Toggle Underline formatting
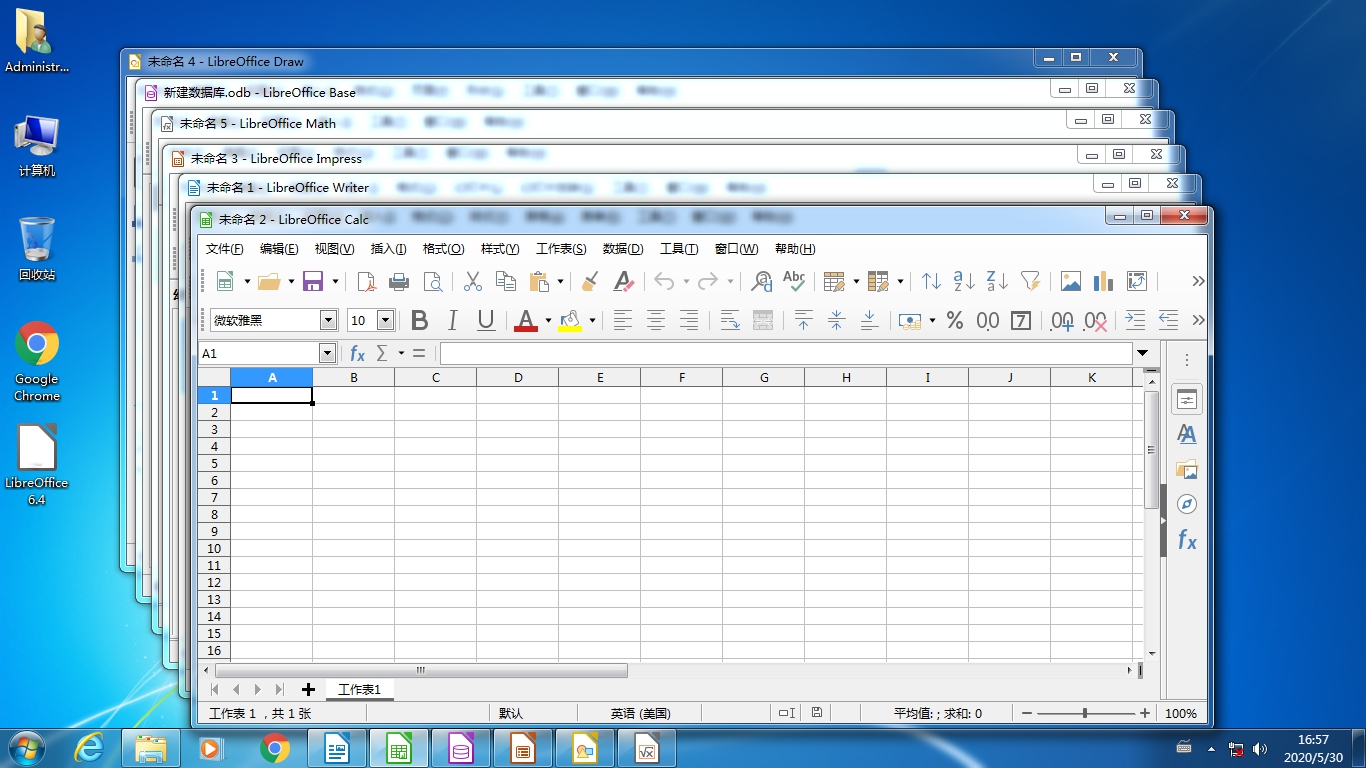The width and height of the screenshot is (1366, 768). click(x=486, y=321)
